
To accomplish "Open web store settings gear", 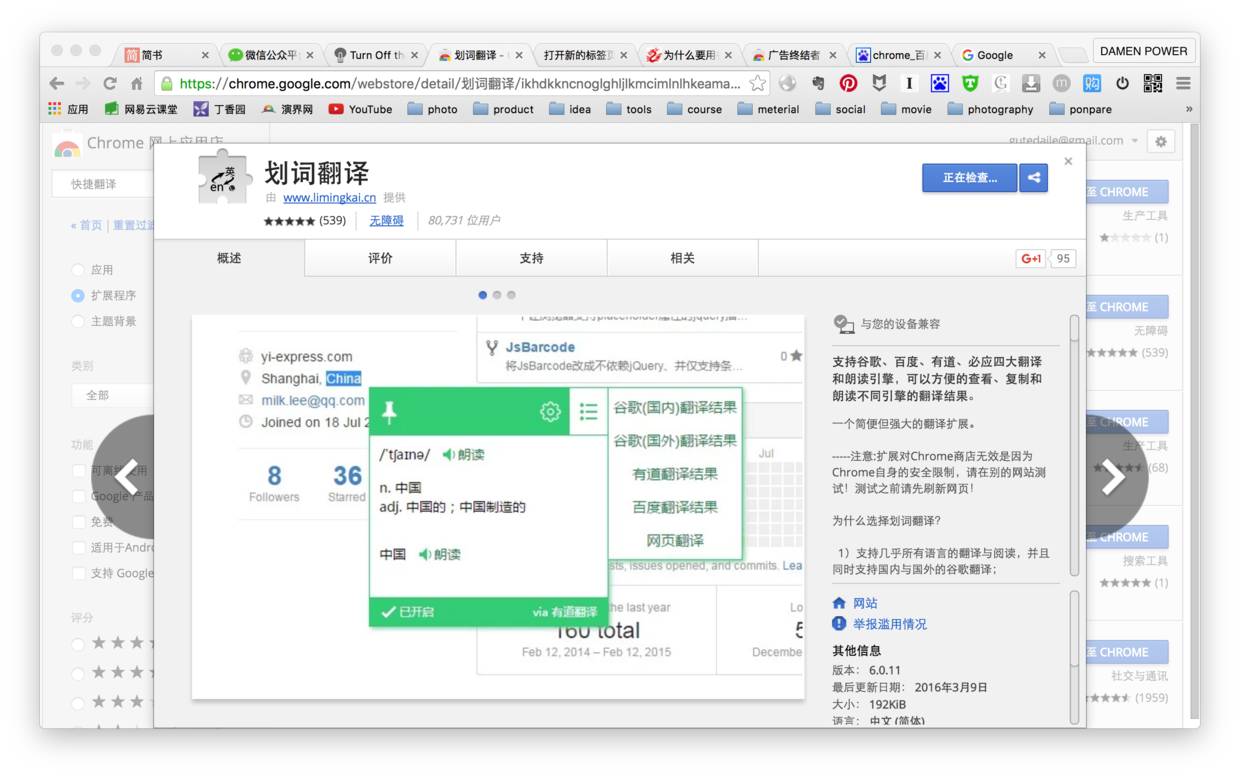I will coord(1160,142).
